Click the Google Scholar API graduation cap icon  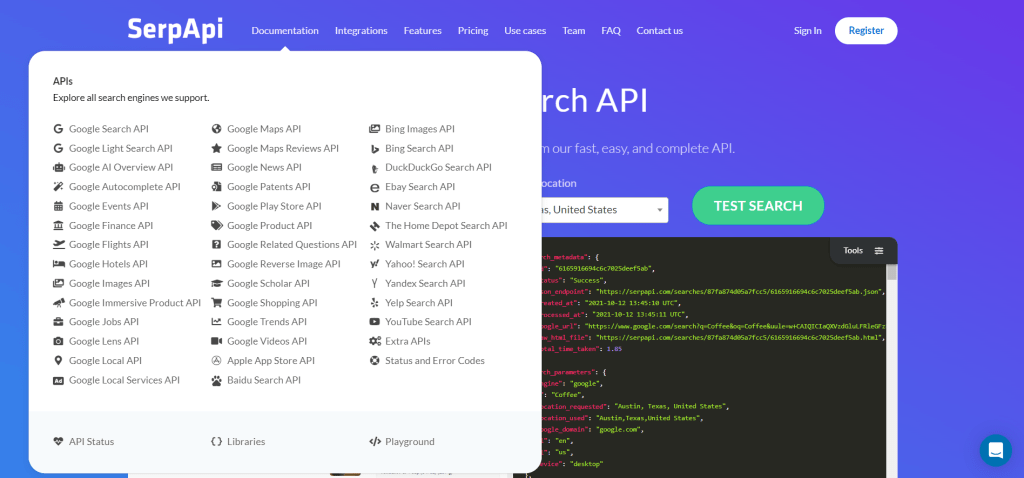click(x=217, y=283)
